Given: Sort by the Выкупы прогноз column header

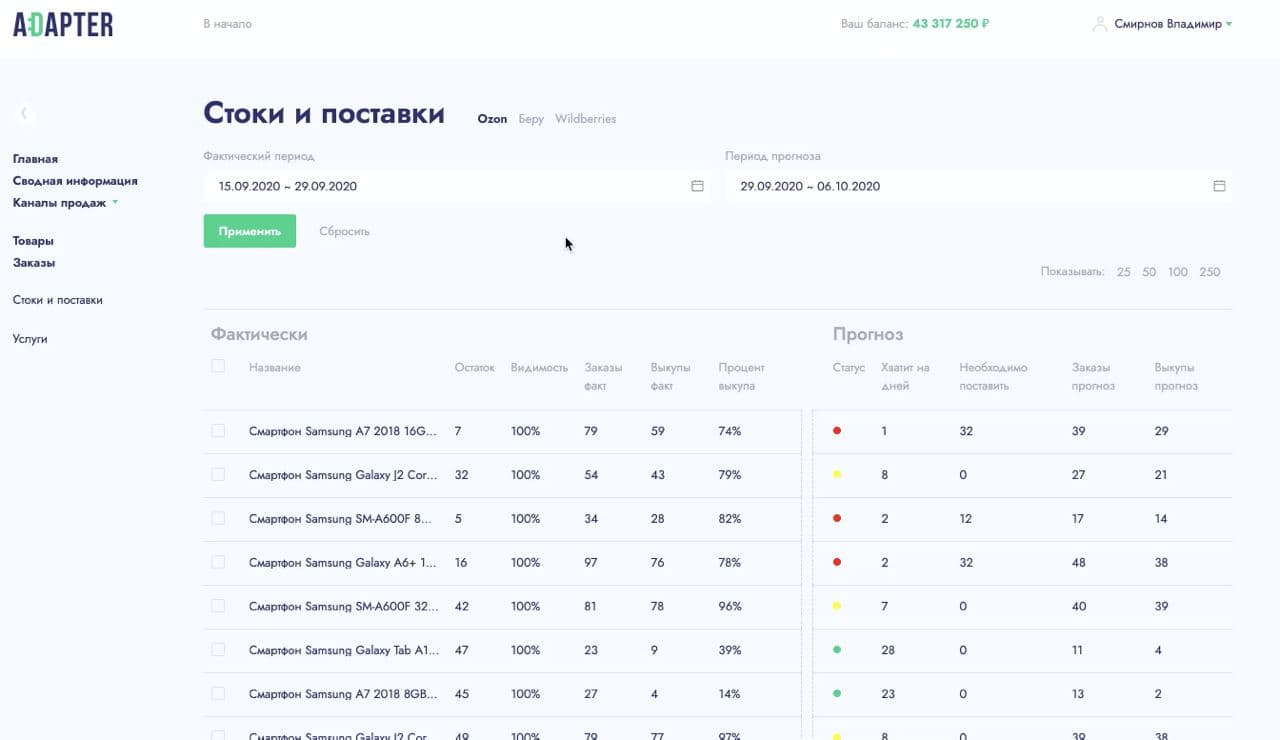Looking at the screenshot, I should tap(1176, 376).
